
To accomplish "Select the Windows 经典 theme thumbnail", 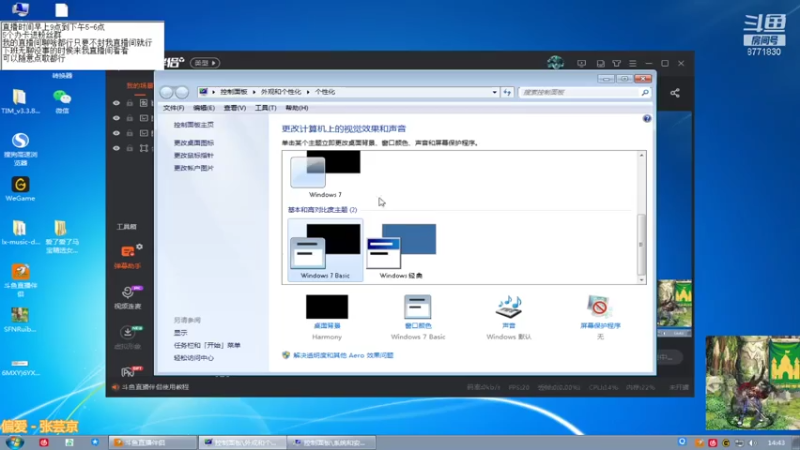I will click(401, 251).
